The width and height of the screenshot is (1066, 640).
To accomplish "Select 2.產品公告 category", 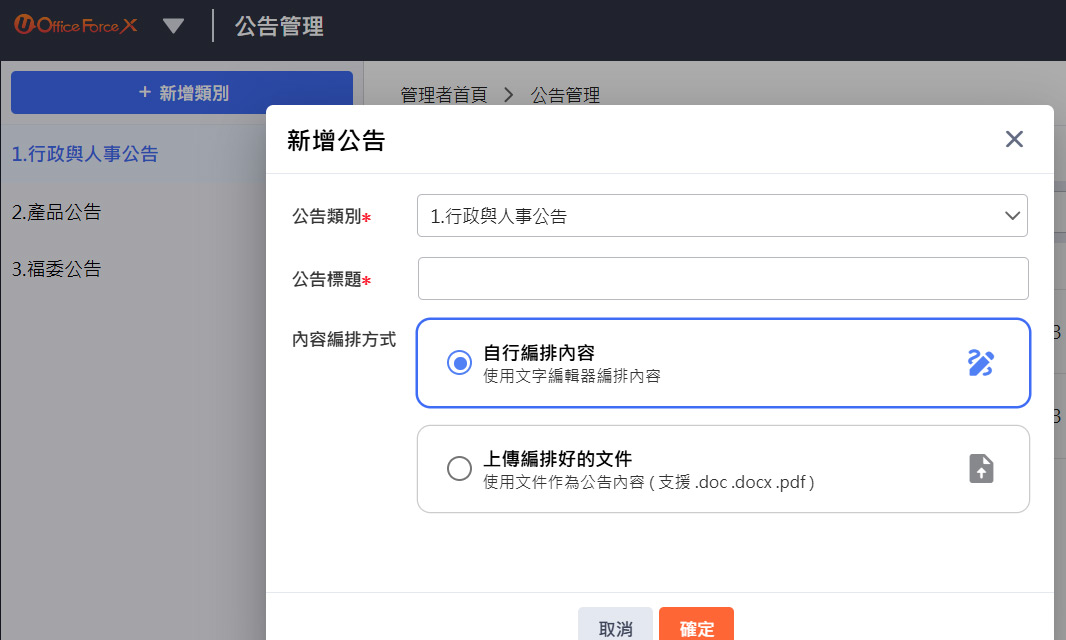I will pyautogui.click(x=56, y=212).
